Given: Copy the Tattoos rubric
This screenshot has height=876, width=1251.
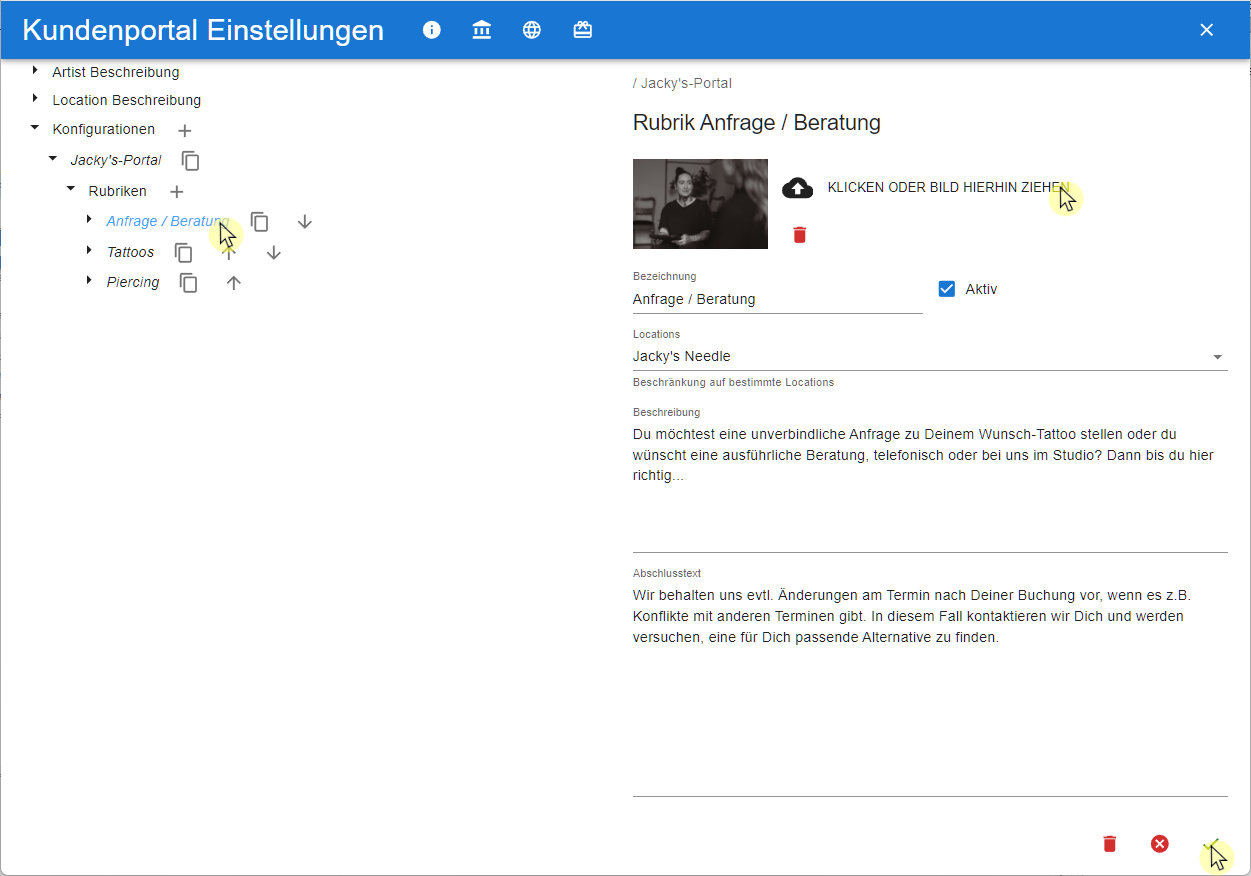Looking at the screenshot, I should tap(184, 253).
